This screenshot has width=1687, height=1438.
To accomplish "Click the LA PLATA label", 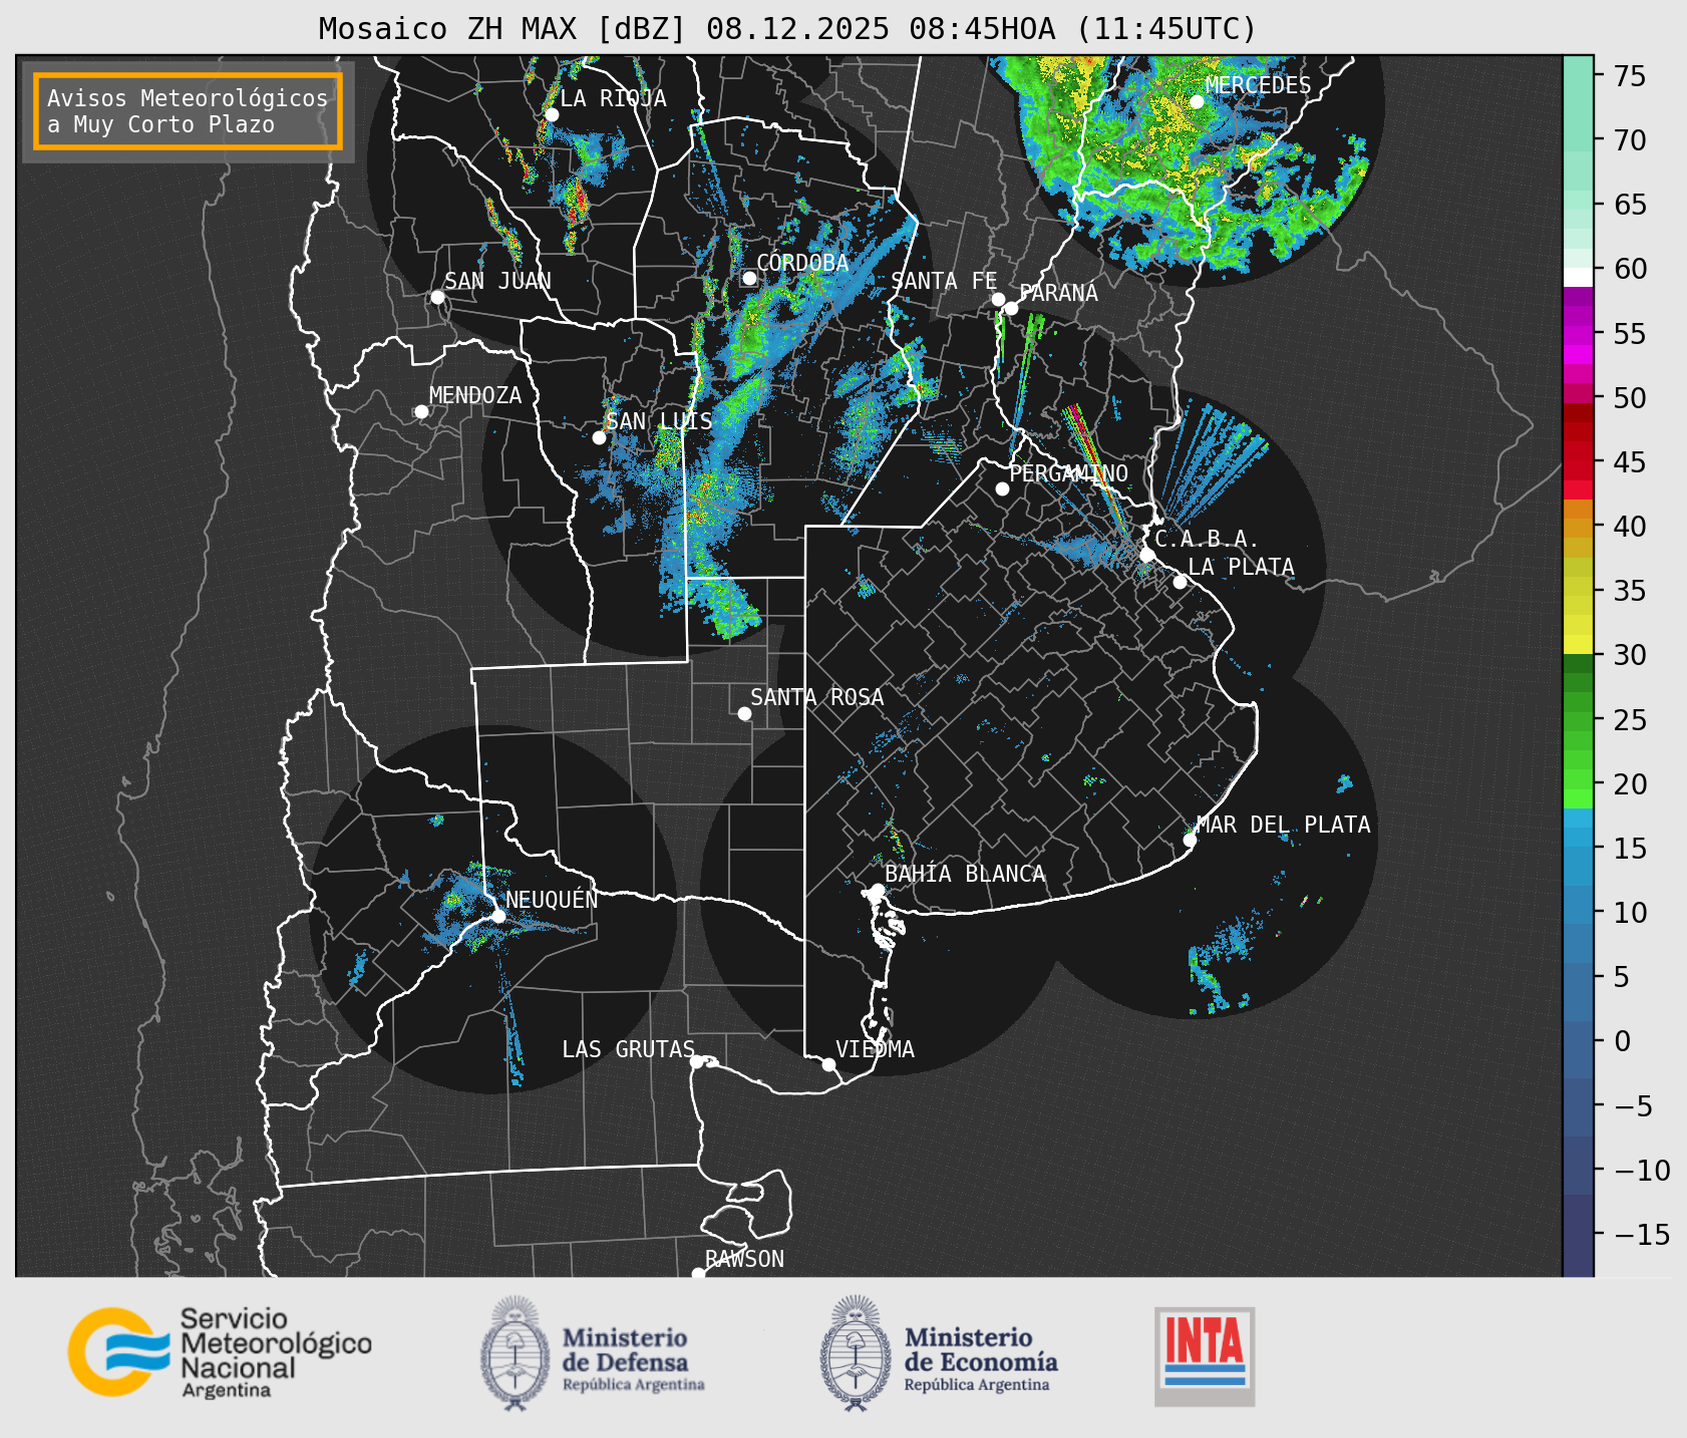I will click(1241, 567).
